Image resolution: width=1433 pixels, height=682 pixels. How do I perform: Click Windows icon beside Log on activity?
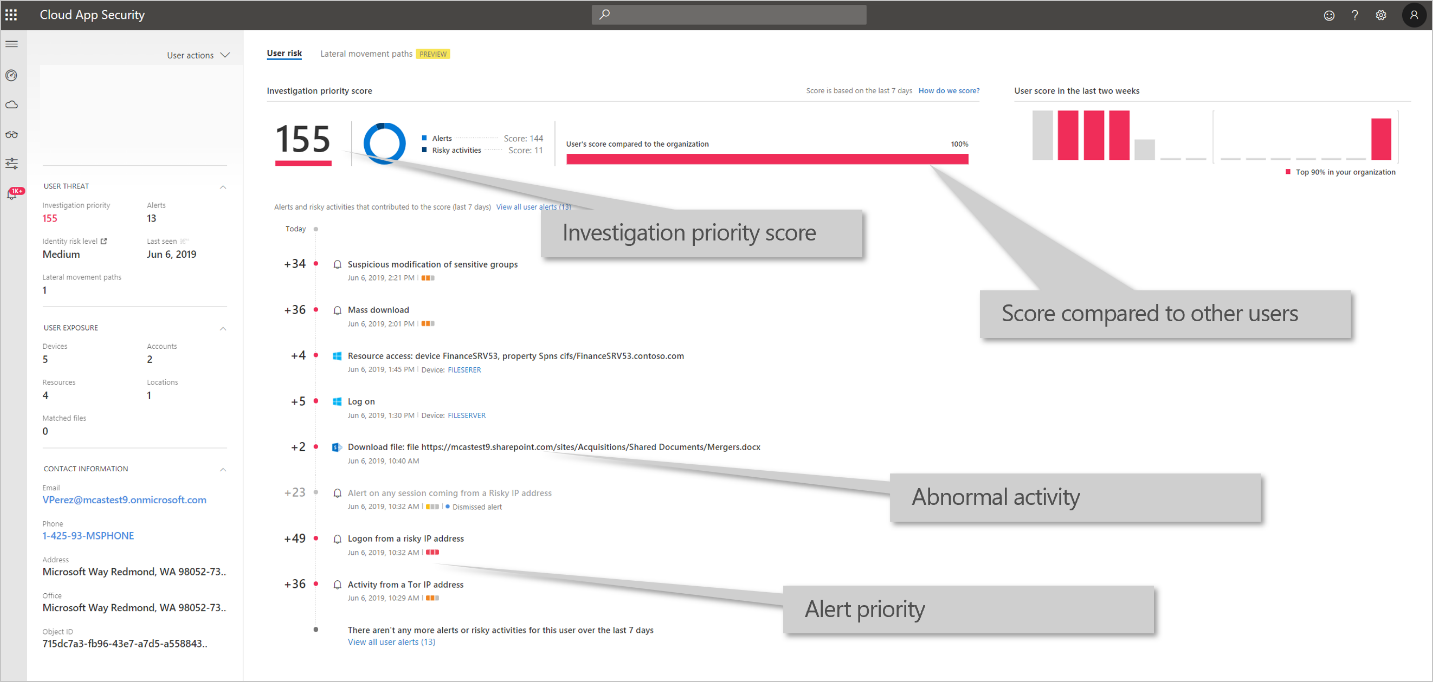[x=337, y=402]
